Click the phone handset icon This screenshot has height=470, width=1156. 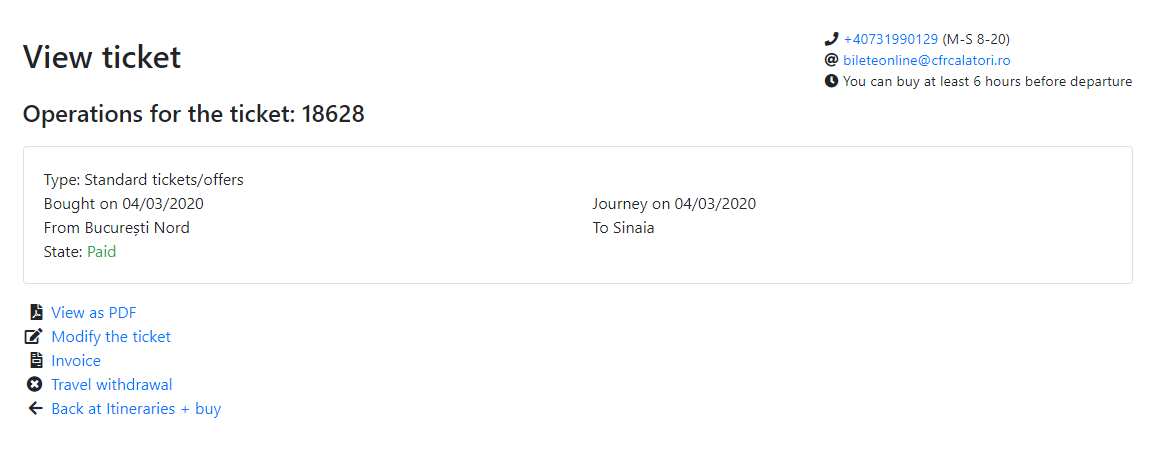click(831, 39)
